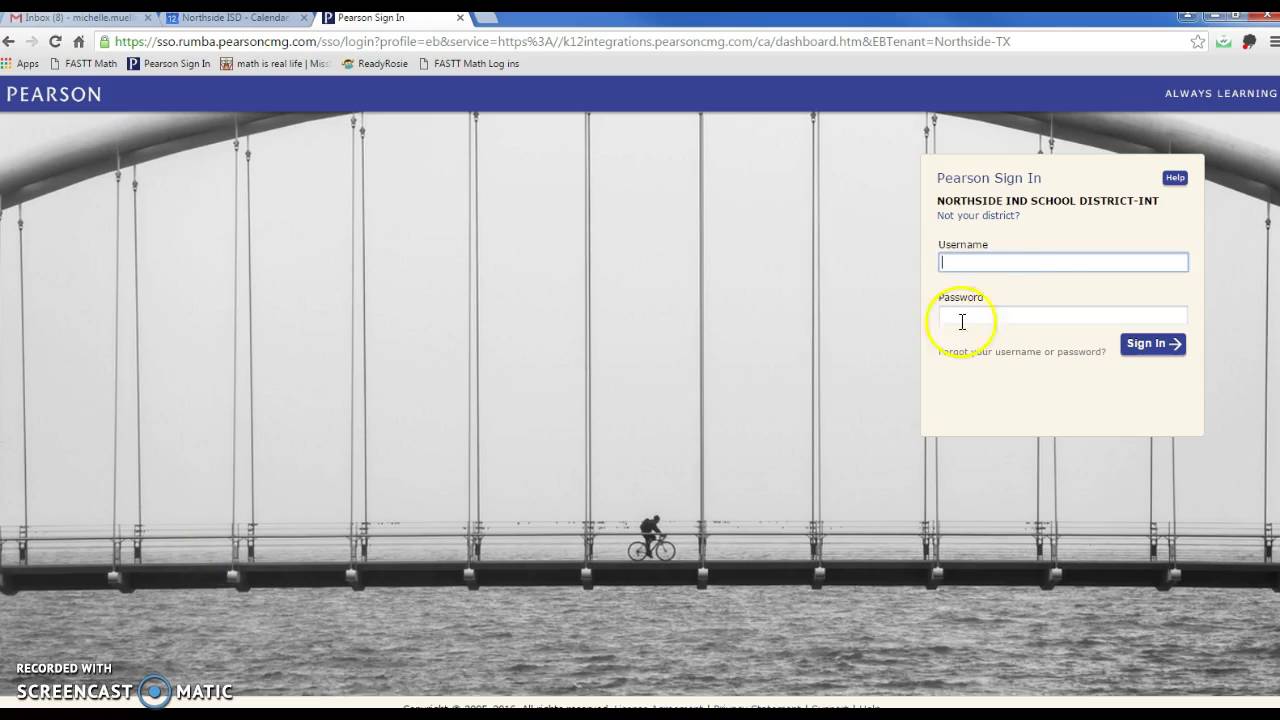Close the Pearson Sign In tab
This screenshot has width=1280, height=720.
[x=460, y=18]
